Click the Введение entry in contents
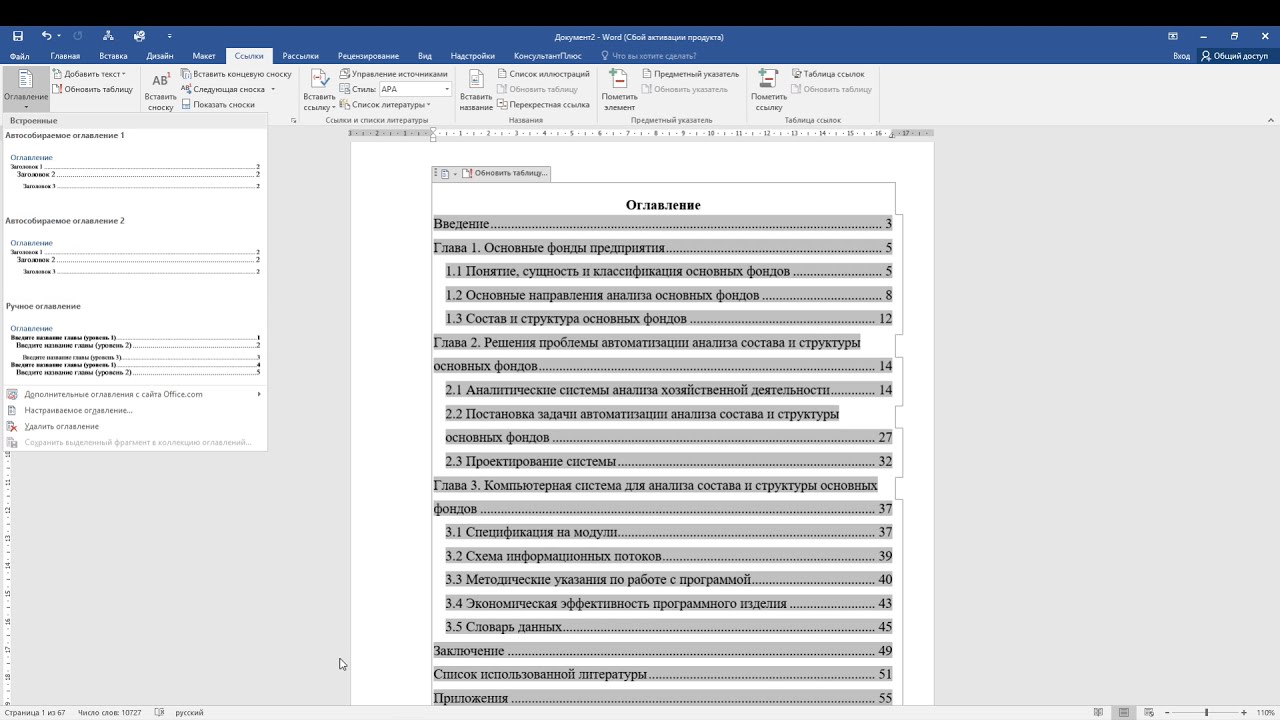The image size is (1280, 720). (x=662, y=224)
